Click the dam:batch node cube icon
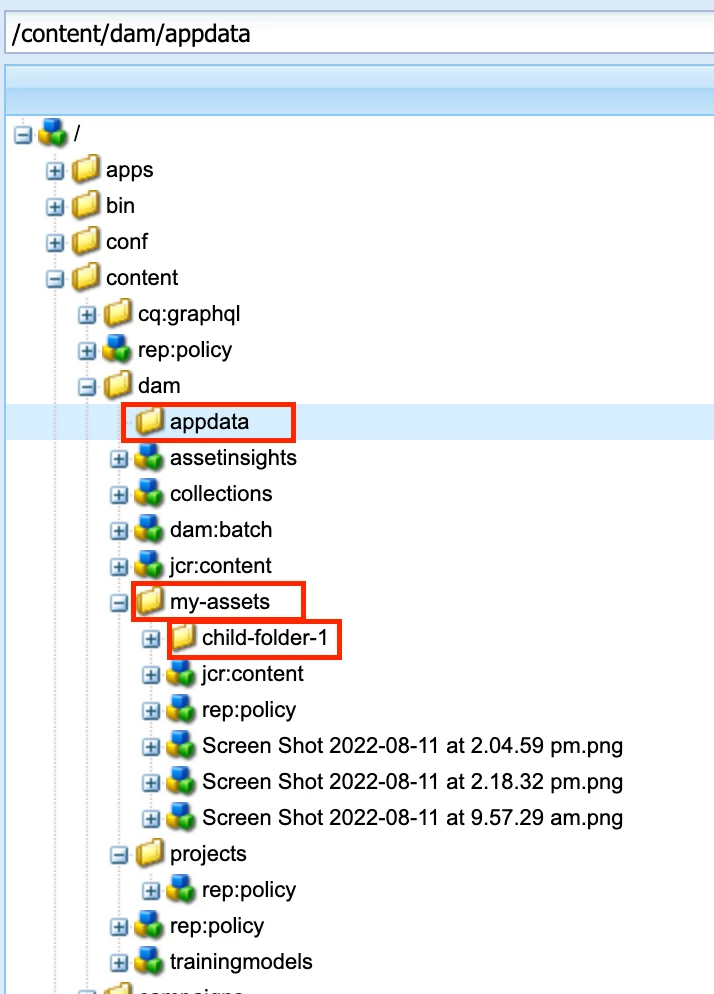 click(x=150, y=529)
